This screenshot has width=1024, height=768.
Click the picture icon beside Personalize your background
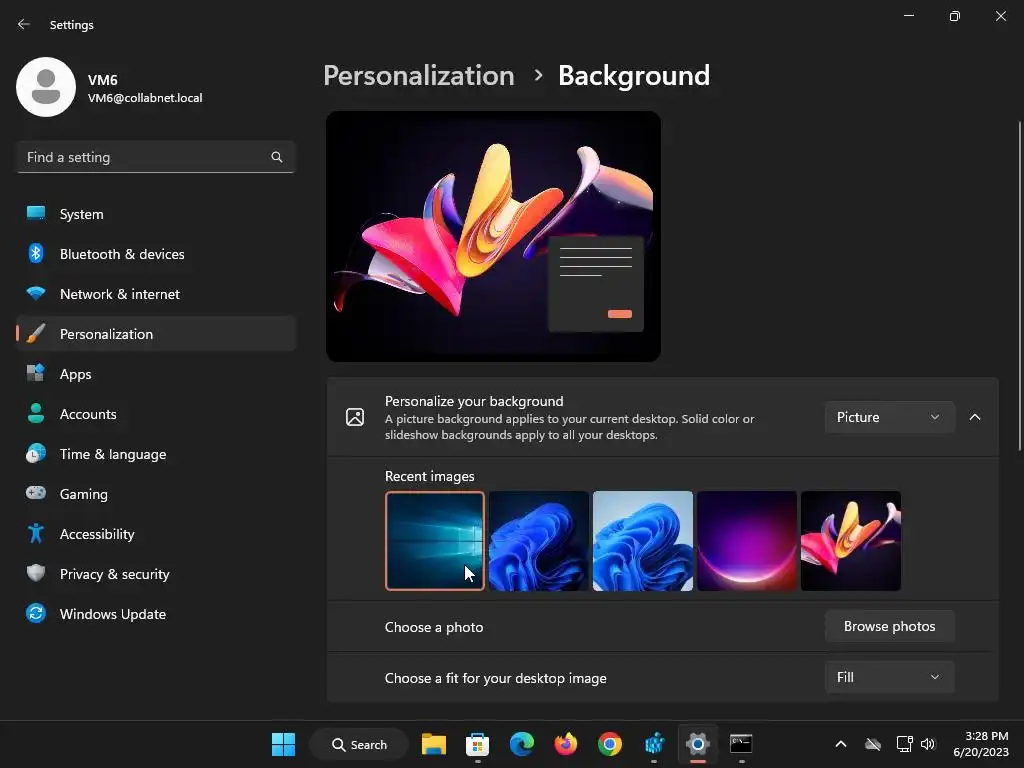tap(355, 417)
